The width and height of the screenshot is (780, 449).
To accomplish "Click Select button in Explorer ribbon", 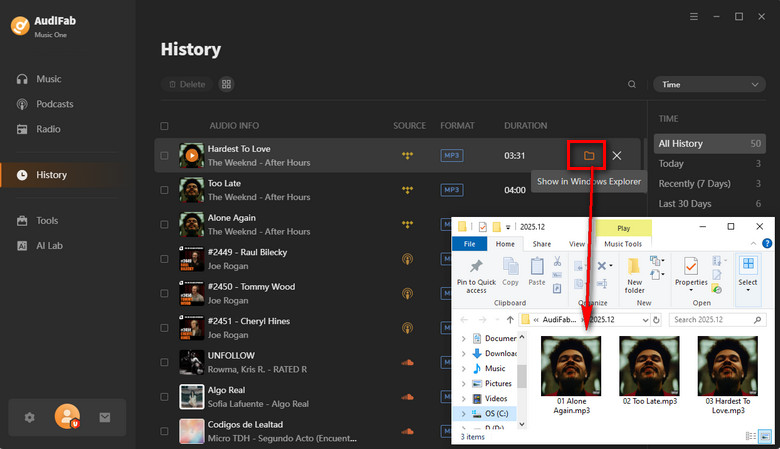I will pos(748,273).
